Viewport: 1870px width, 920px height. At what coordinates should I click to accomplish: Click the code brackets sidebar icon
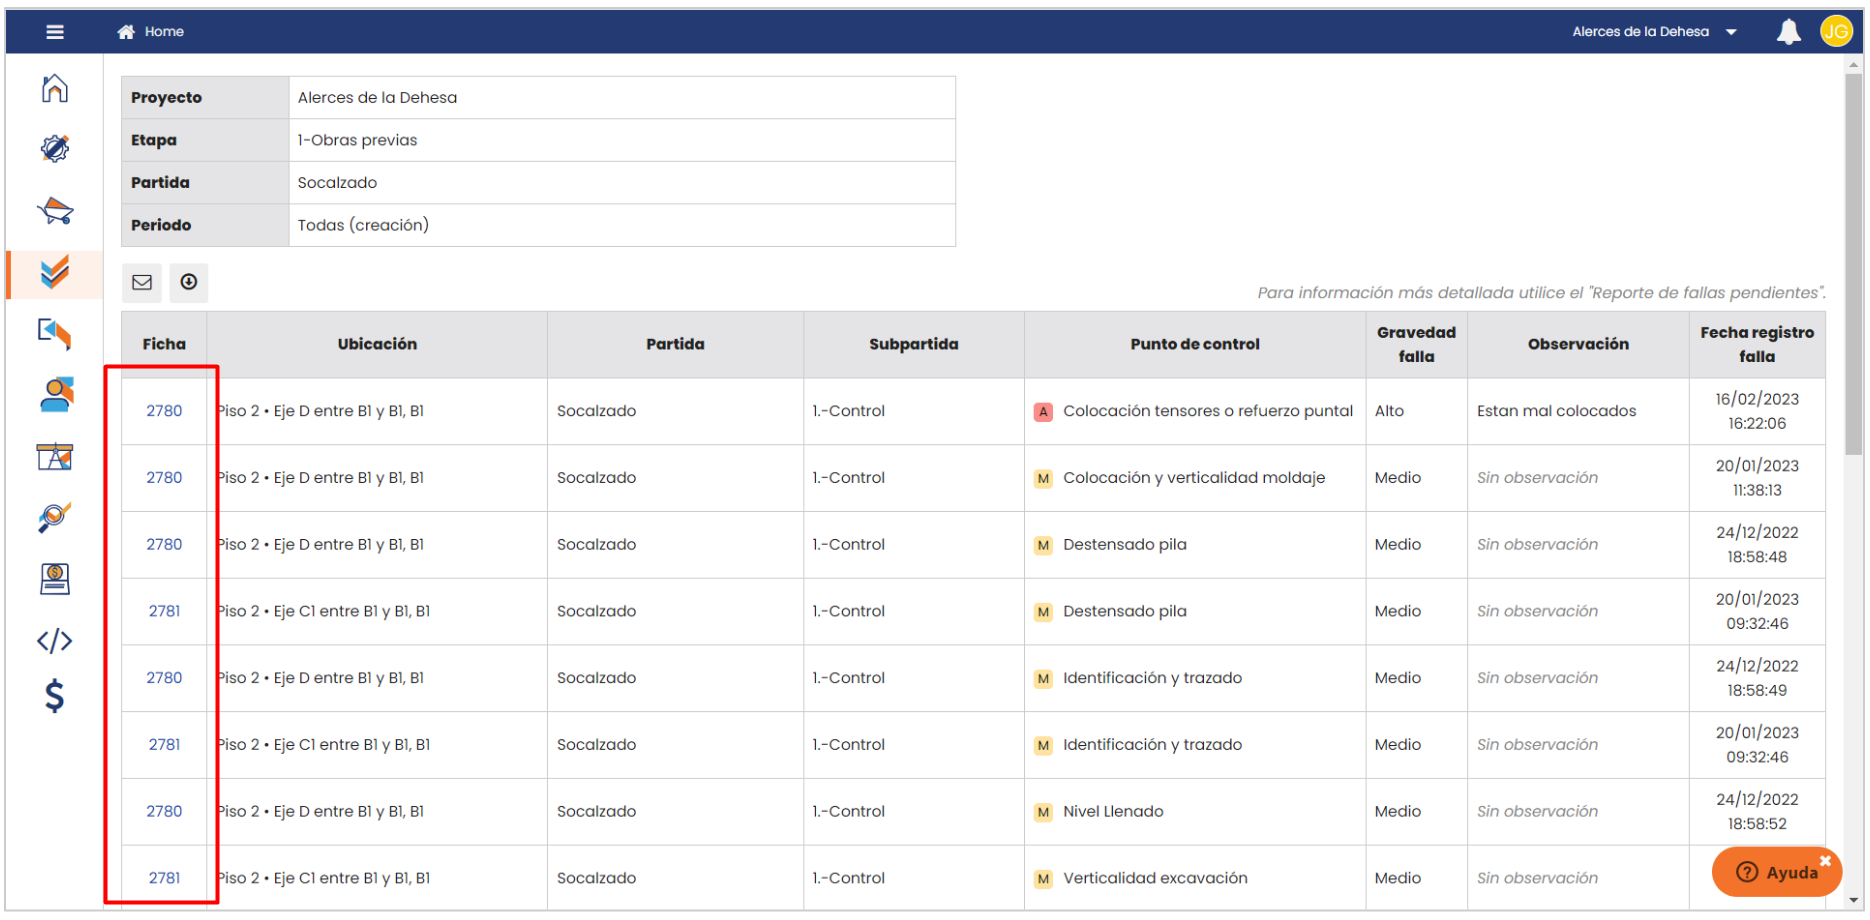coord(55,640)
